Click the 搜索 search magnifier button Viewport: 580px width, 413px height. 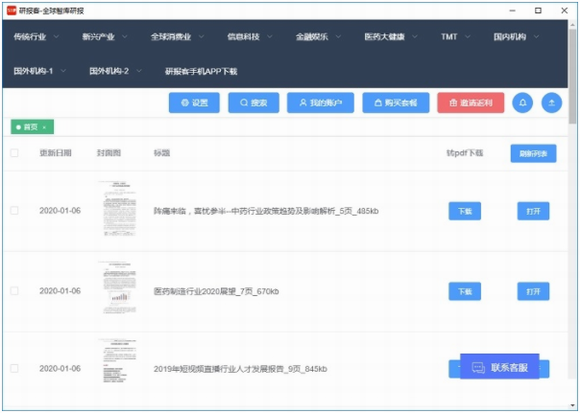pyautogui.click(x=253, y=103)
